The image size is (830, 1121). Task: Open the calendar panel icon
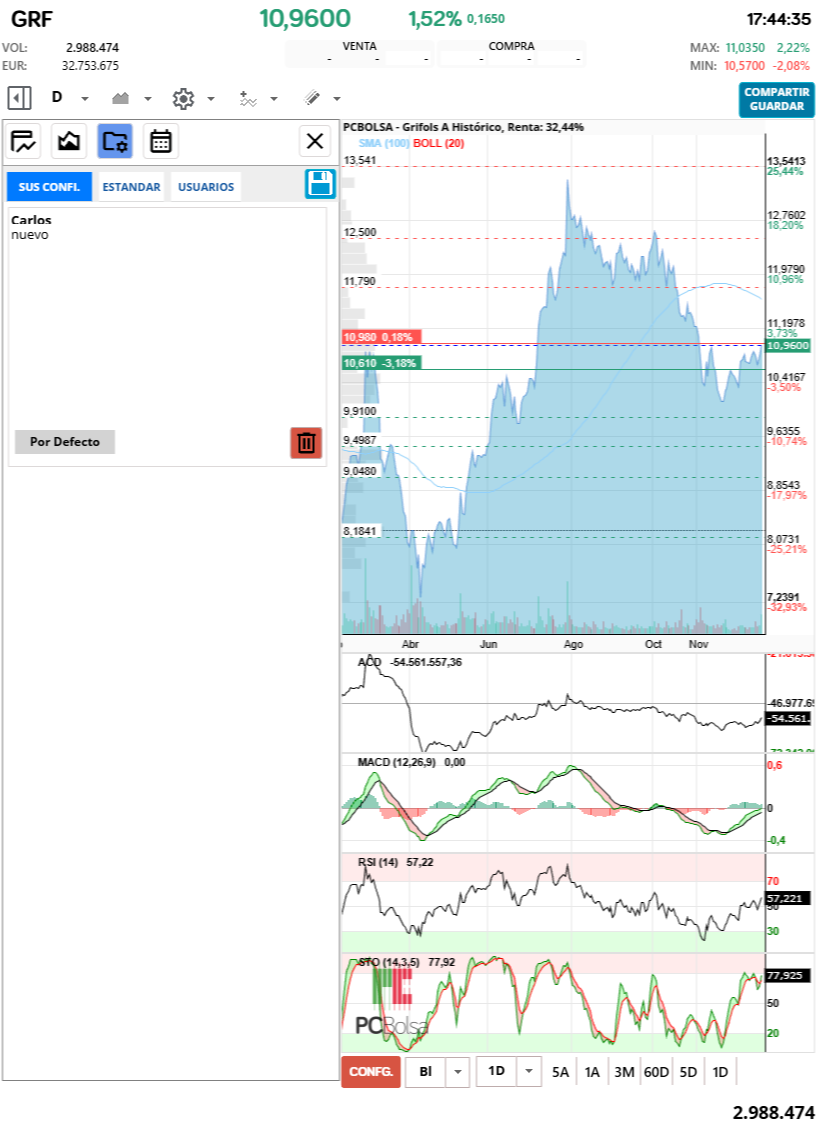[x=160, y=141]
